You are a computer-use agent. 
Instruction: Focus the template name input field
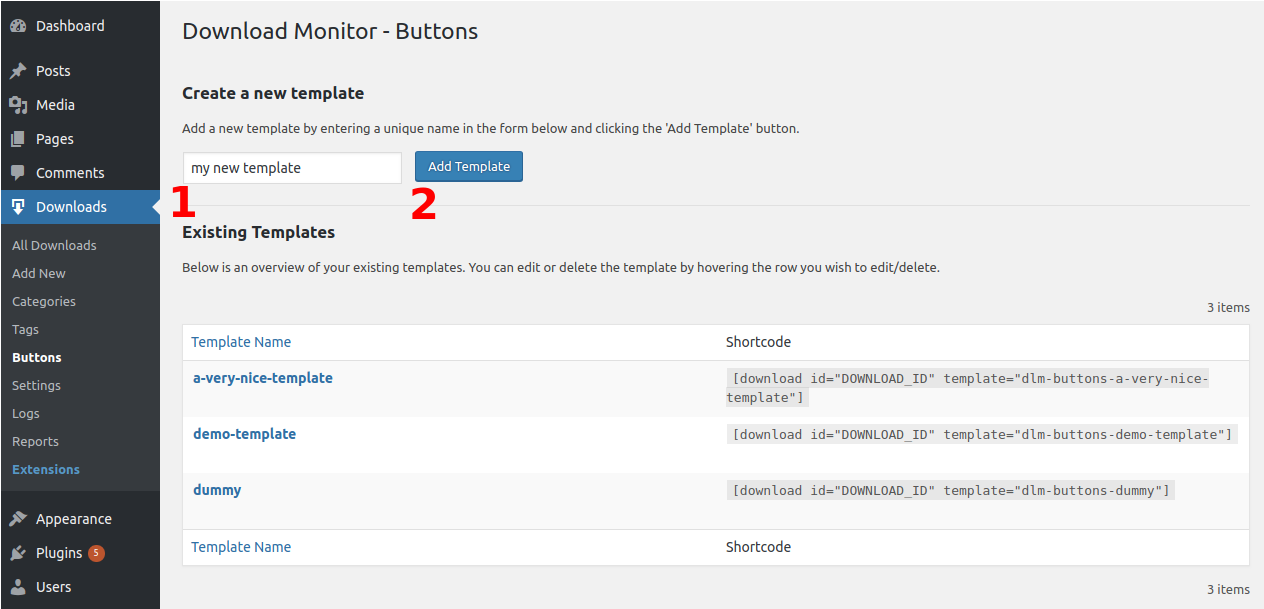point(292,168)
